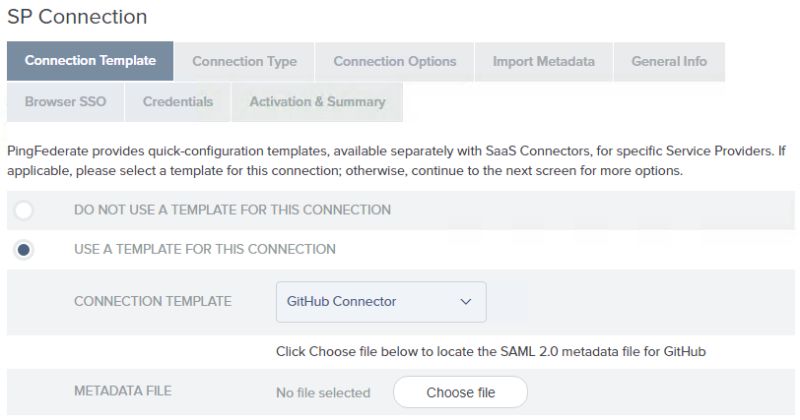Screen dimensions: 800x420
Task: Open the Credentials tab
Action: 177,102
